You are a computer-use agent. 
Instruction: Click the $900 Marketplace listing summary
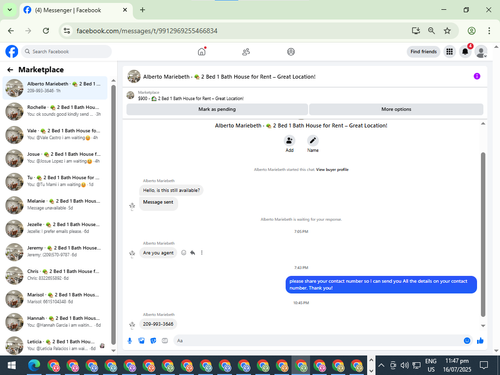pyautogui.click(x=191, y=98)
